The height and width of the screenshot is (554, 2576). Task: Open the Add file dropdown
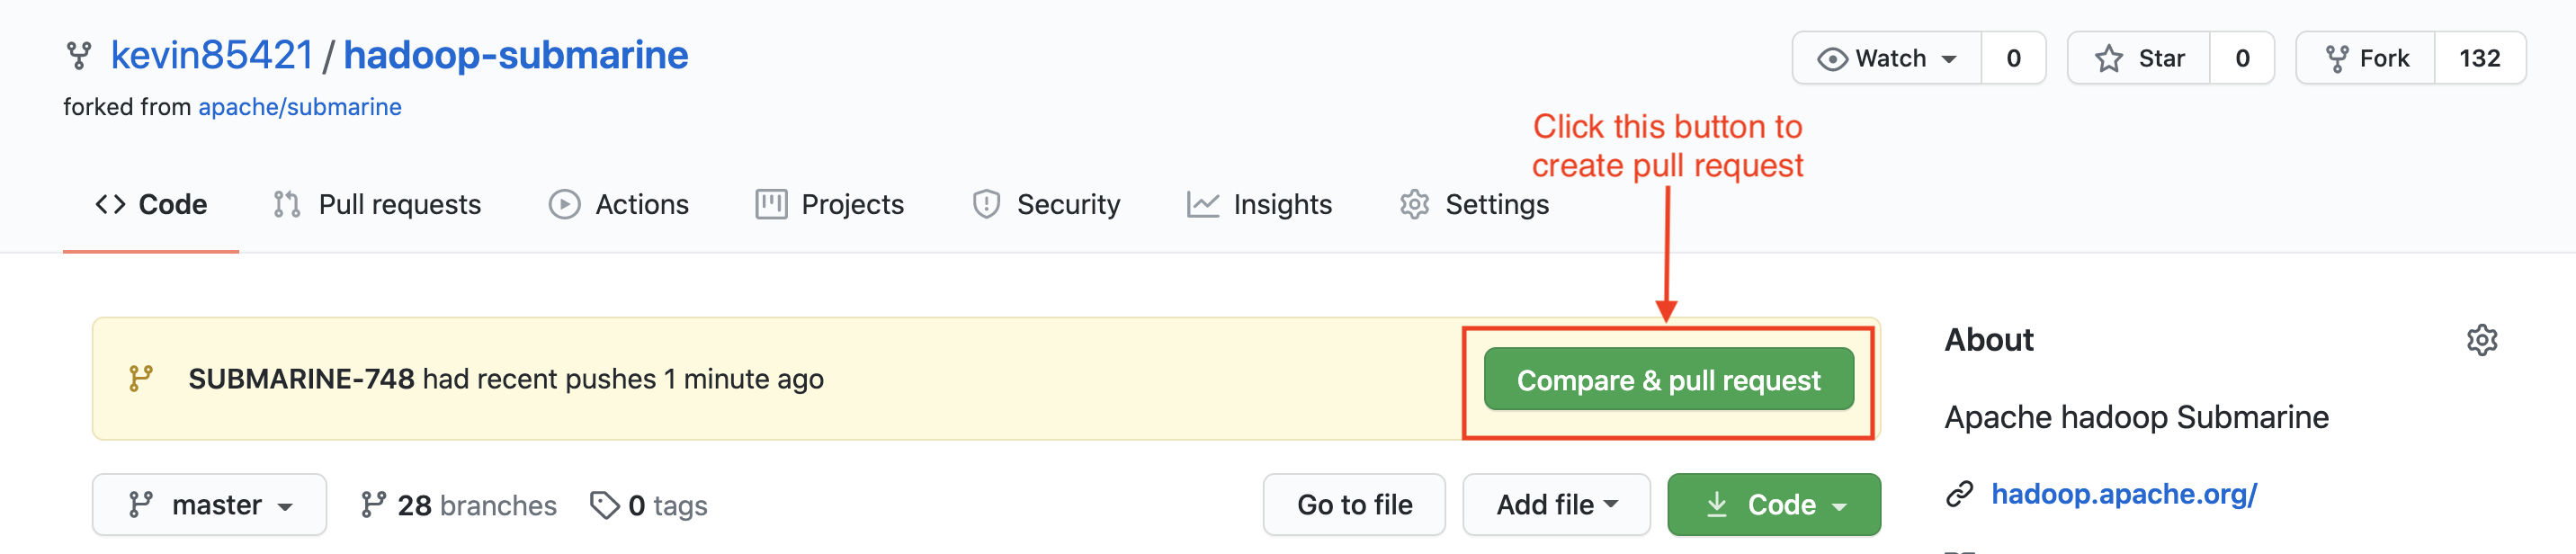tap(1555, 505)
